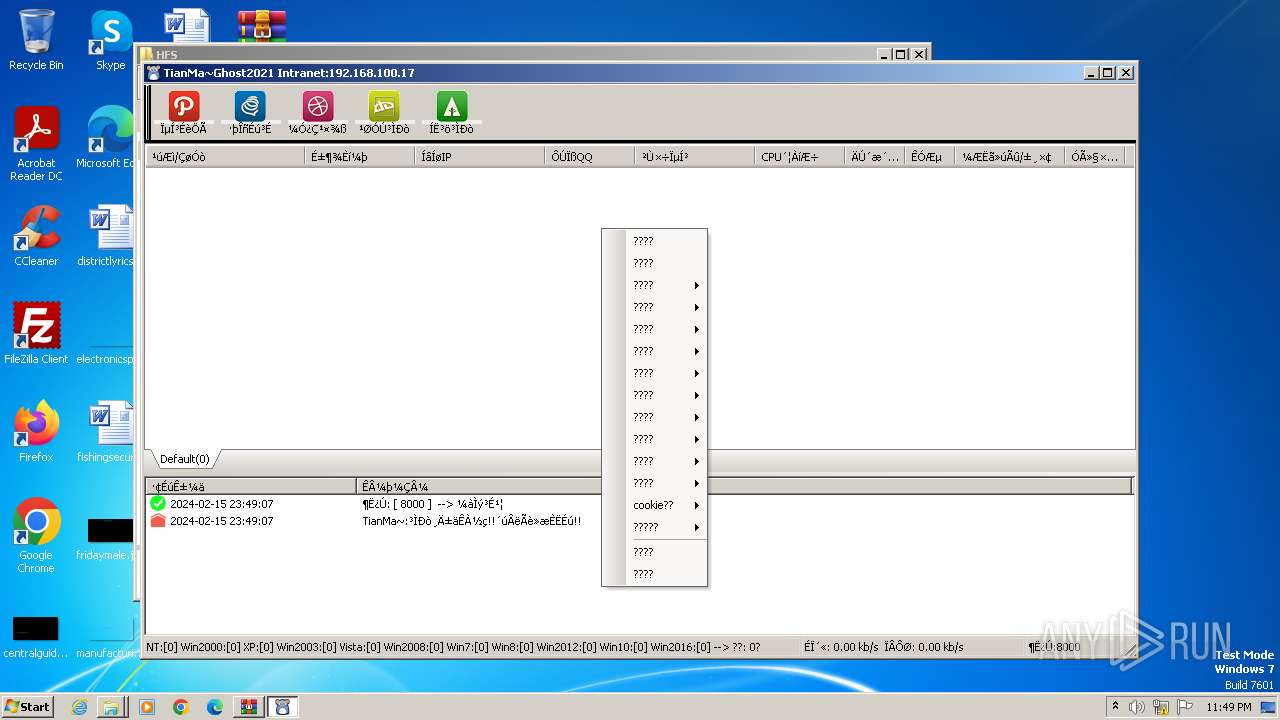This screenshot has height=720, width=1280.
Task: Maximize the TianMa~Ghost2021 window
Action: 1108,73
